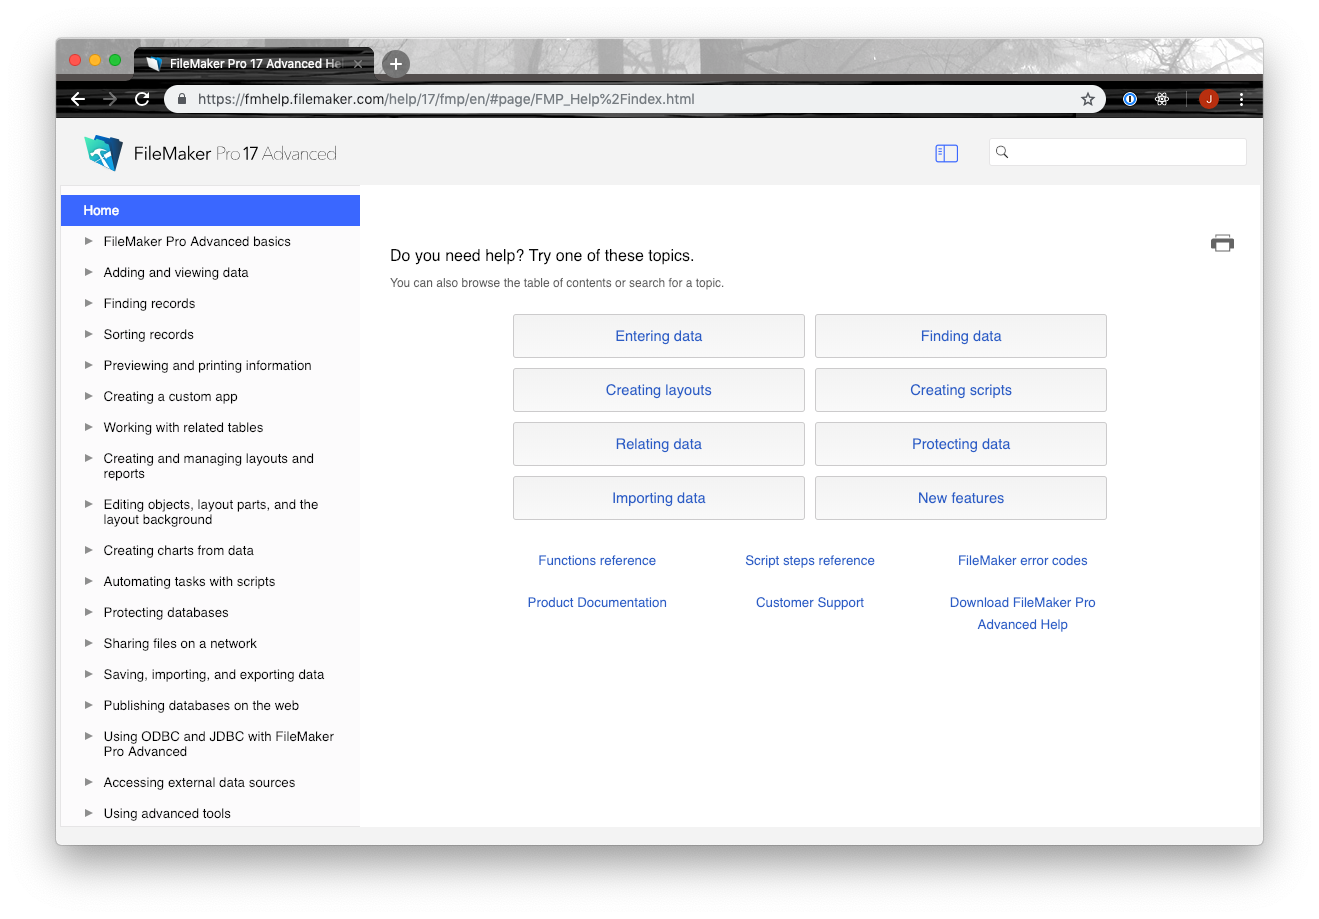Bookmark this page with the star icon
Image resolution: width=1319 pixels, height=919 pixels.
1088,99
